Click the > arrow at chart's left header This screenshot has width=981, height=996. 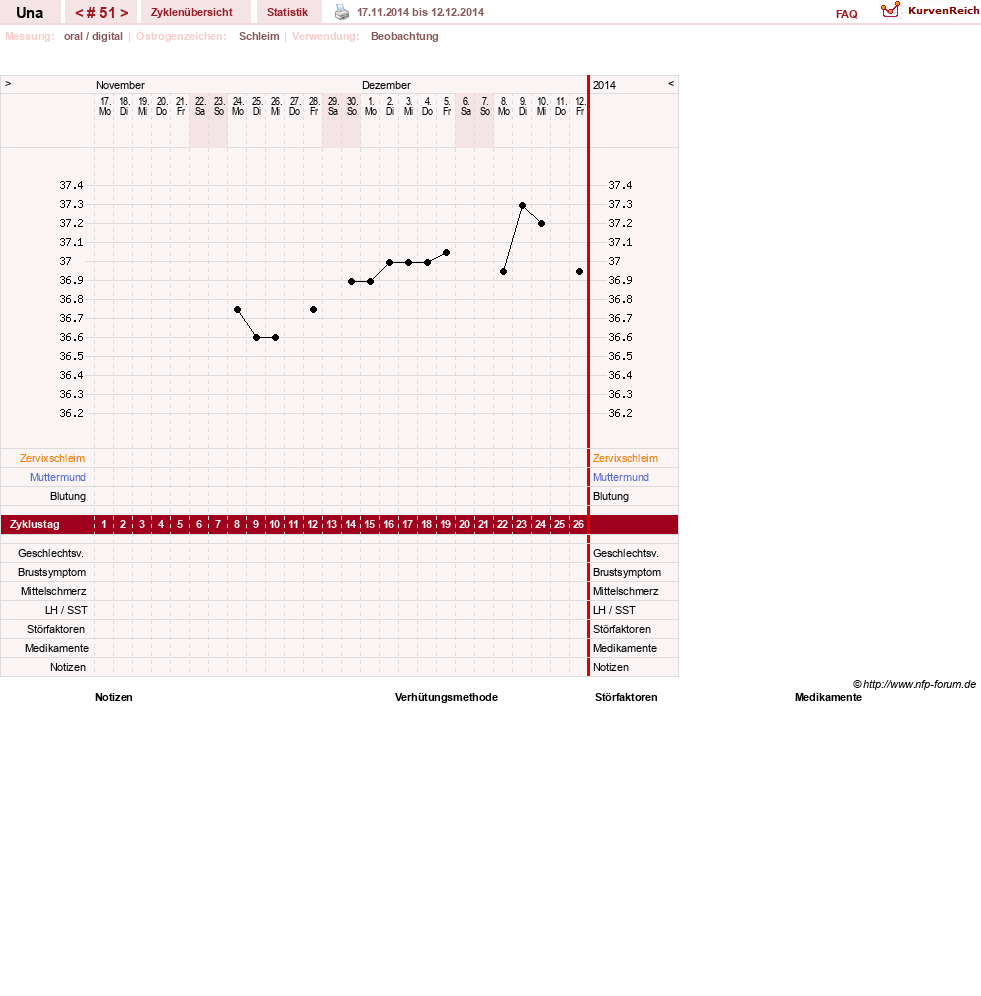8,84
